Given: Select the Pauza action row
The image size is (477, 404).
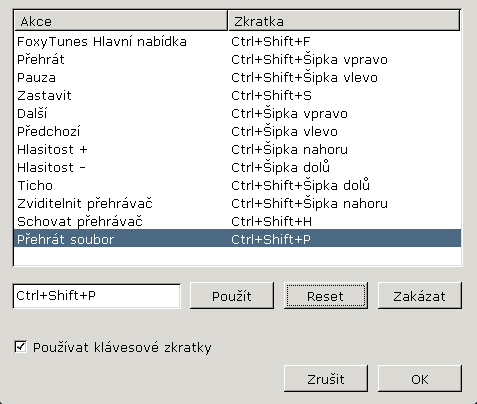Looking at the screenshot, I should click(237, 78).
